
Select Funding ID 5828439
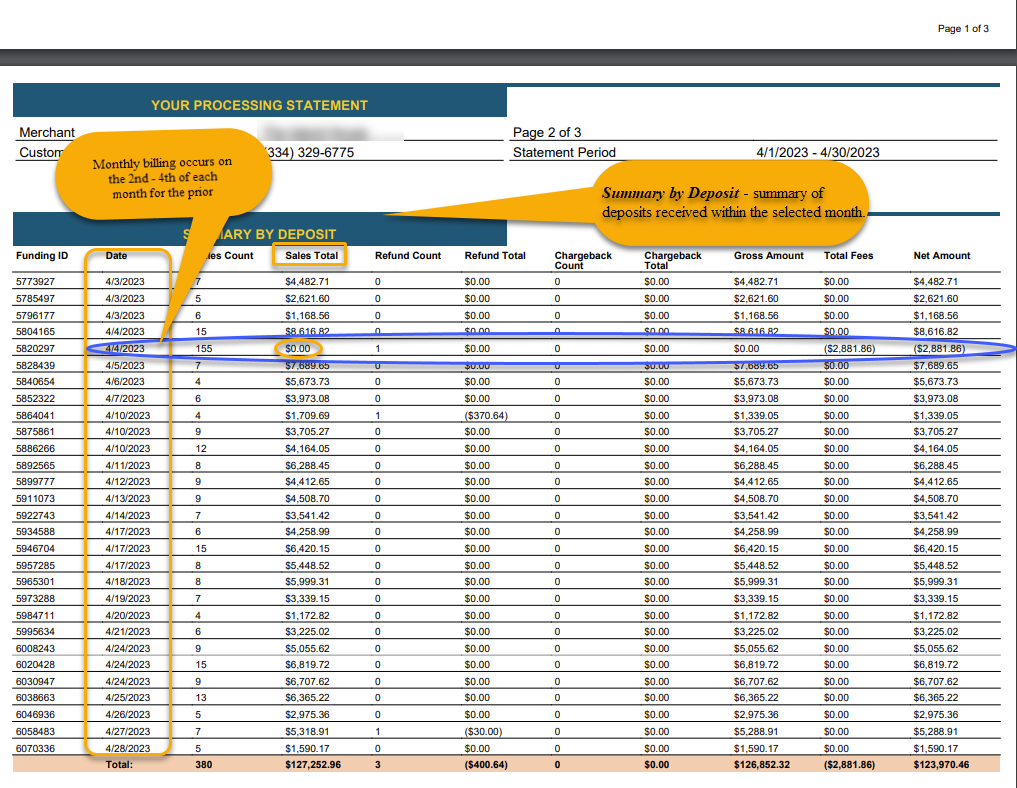[36, 365]
